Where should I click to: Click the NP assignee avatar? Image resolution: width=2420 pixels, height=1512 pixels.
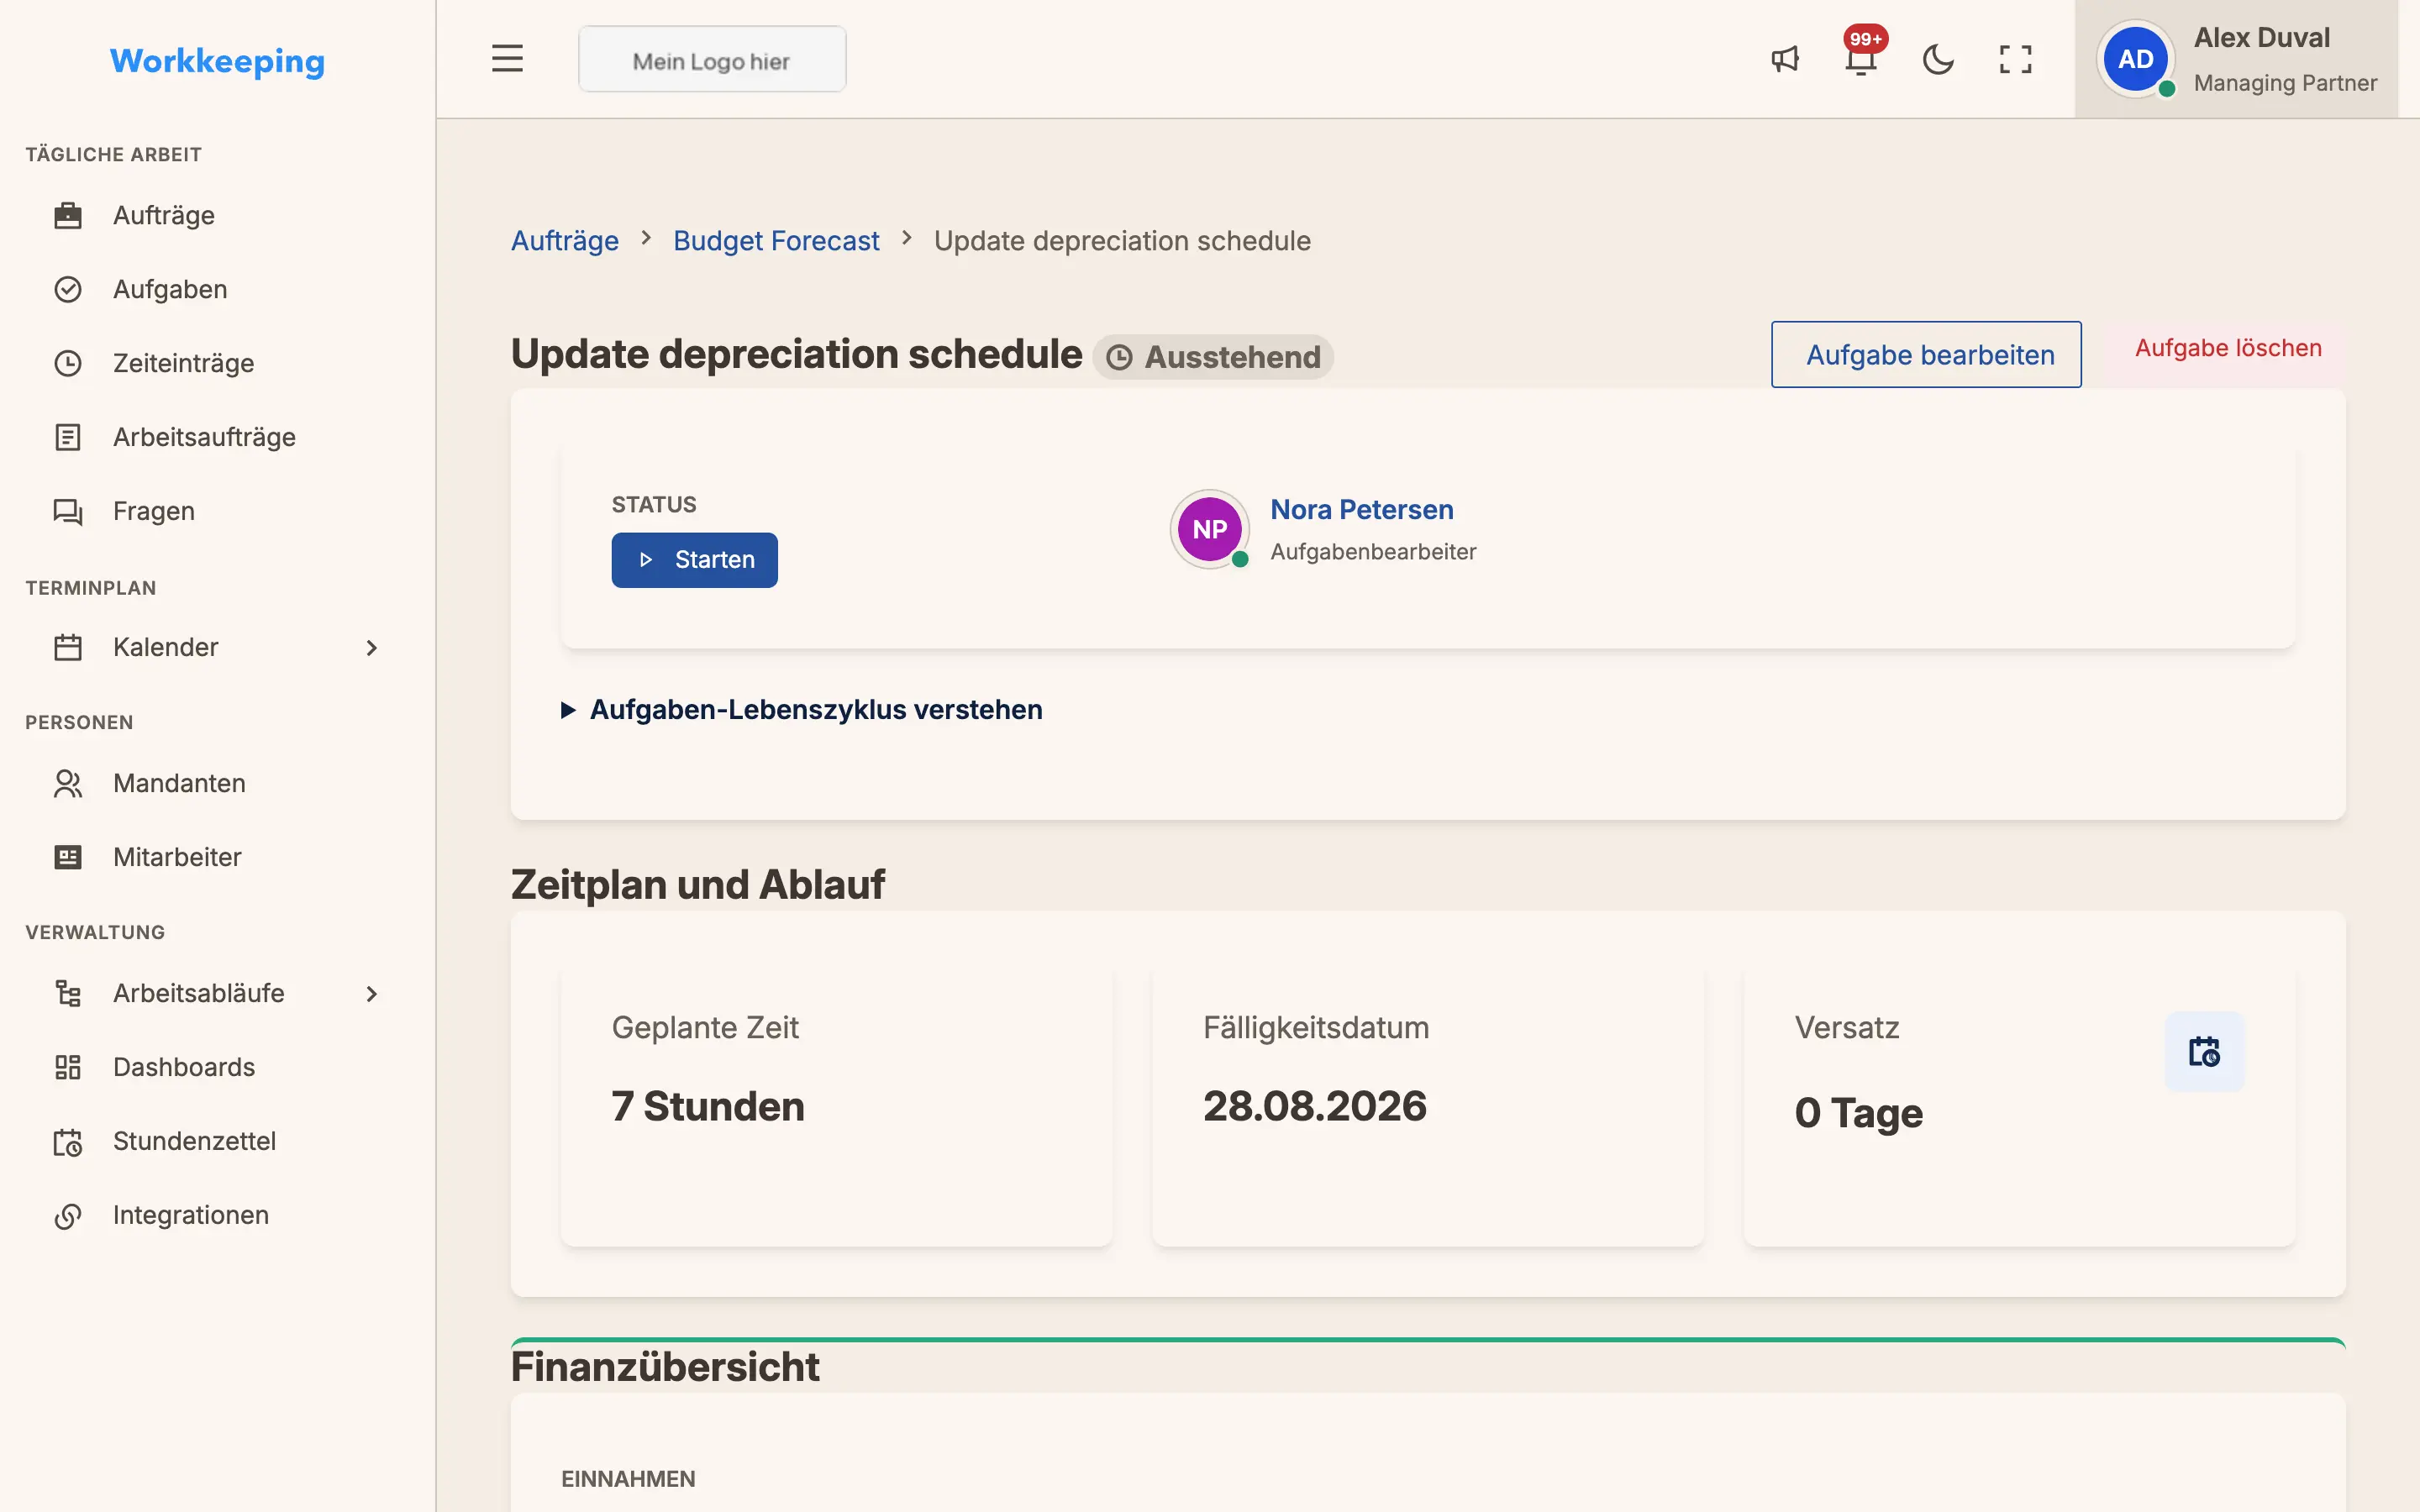(x=1210, y=529)
